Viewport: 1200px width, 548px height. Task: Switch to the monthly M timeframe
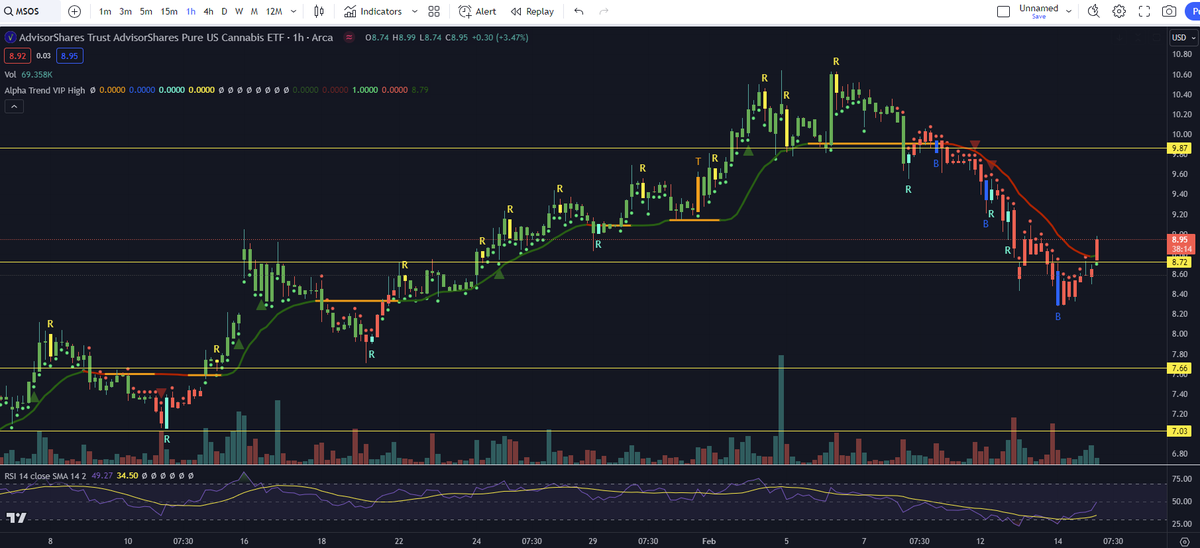tap(252, 11)
